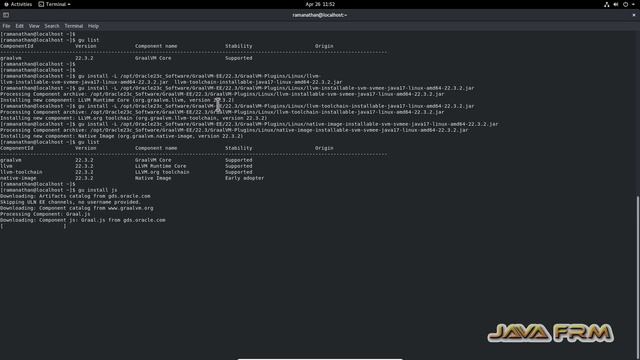Open the Terminal menu in menu bar
The width and height of the screenshot is (640, 360).
[73, 26]
